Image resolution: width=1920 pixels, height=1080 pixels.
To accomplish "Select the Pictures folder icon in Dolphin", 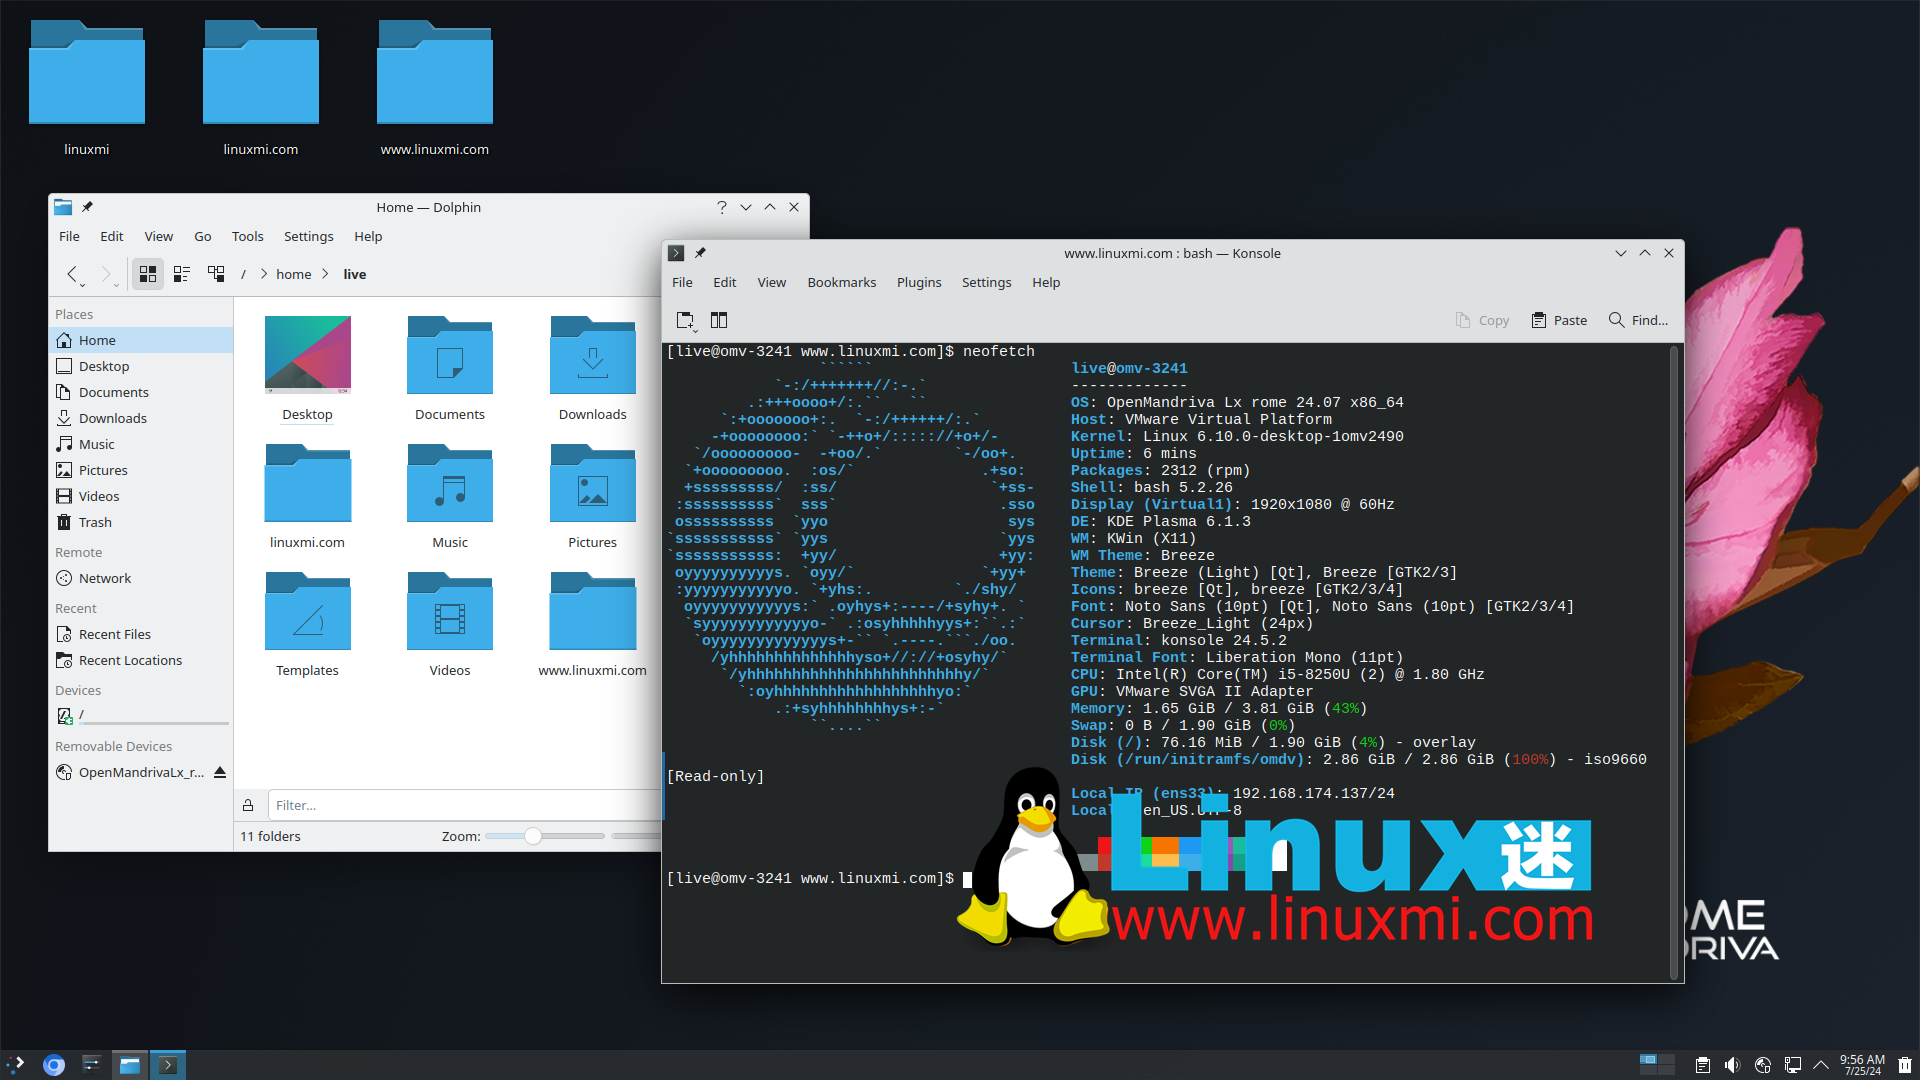I will (x=593, y=496).
